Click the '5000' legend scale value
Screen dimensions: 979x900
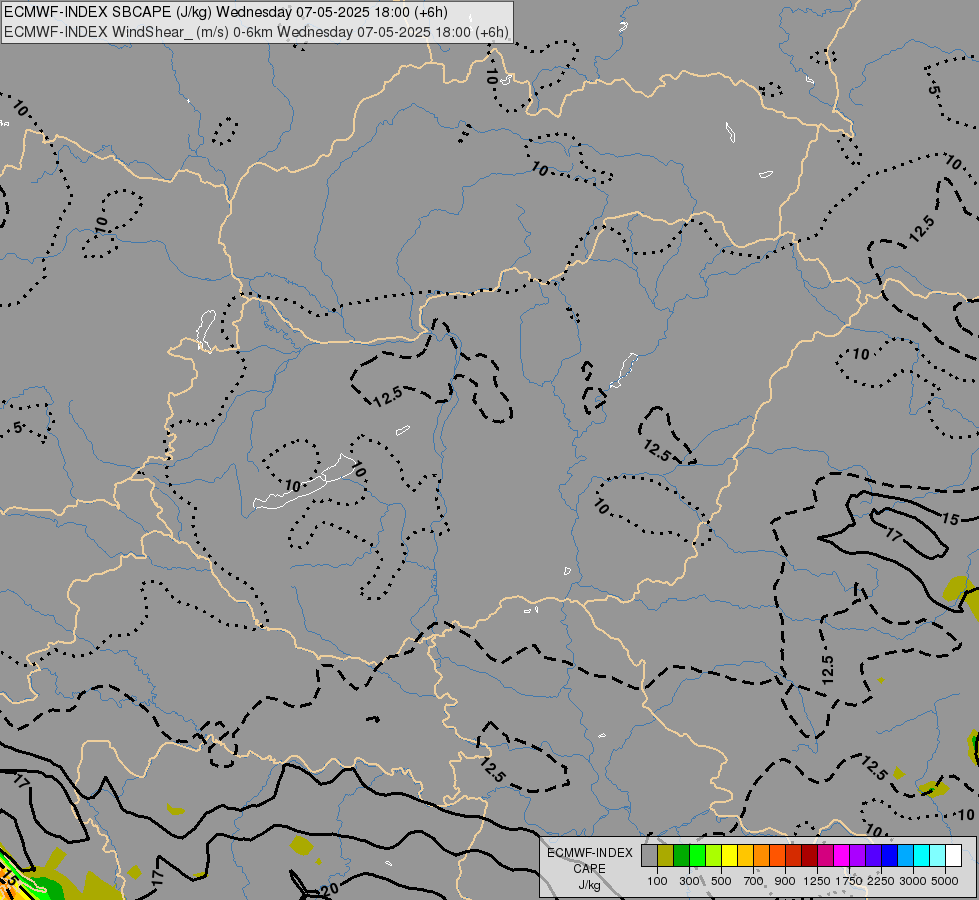[x=945, y=881]
